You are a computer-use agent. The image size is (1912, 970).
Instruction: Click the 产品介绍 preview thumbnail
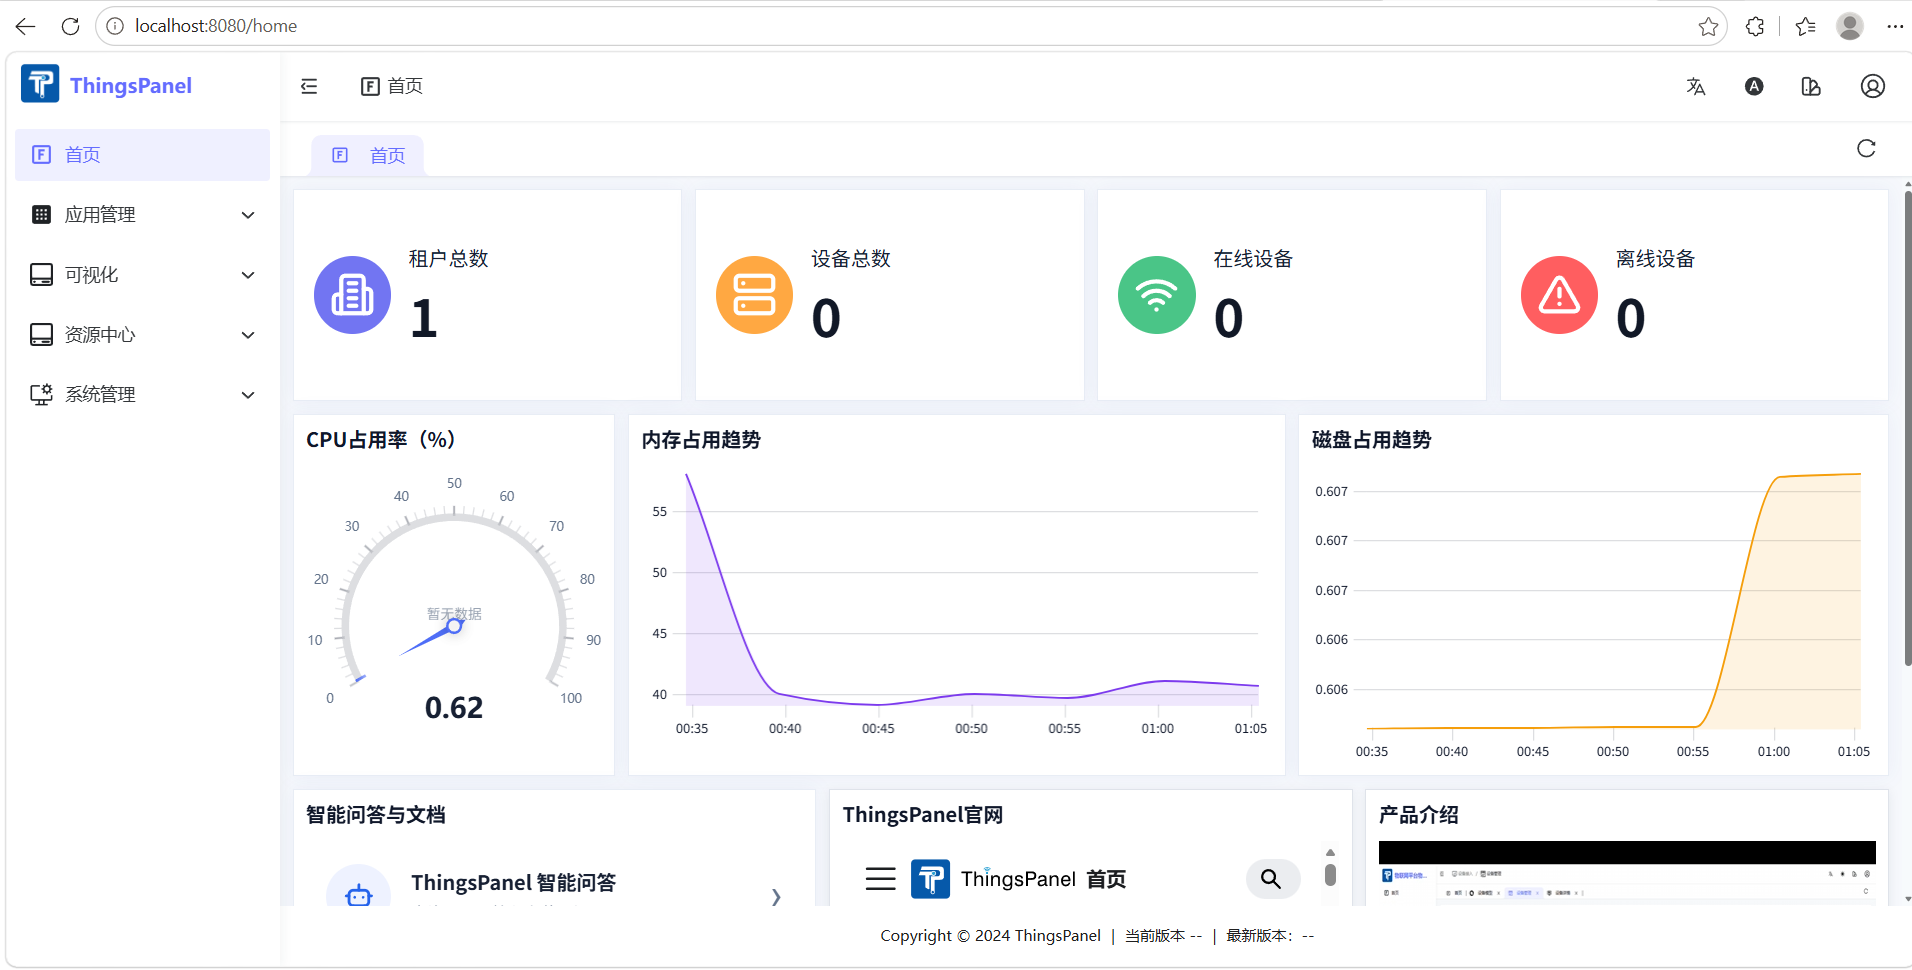(1627, 872)
